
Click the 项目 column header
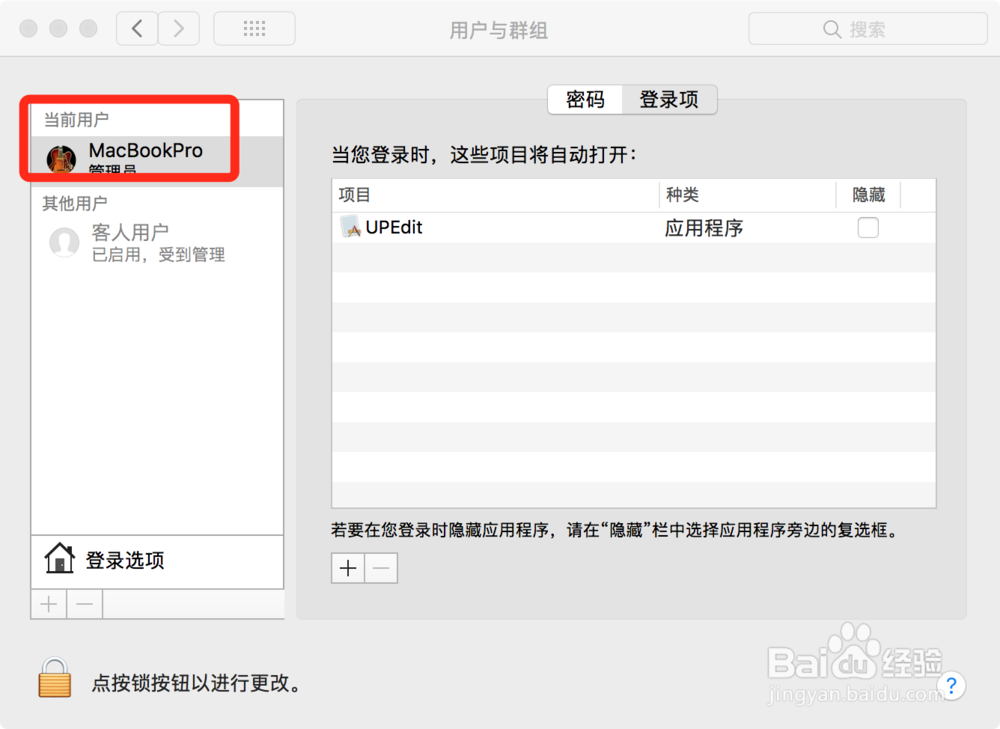(x=495, y=195)
